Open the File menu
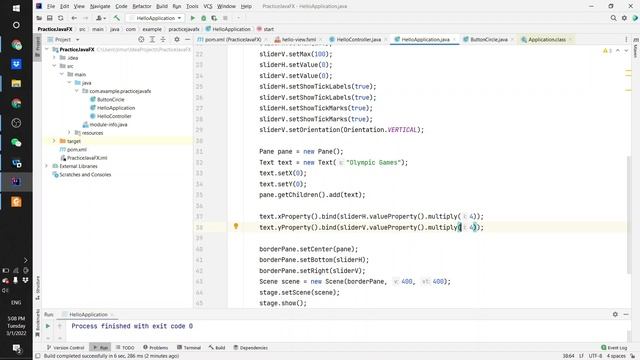This screenshot has width=640, height=360. tap(51, 6)
